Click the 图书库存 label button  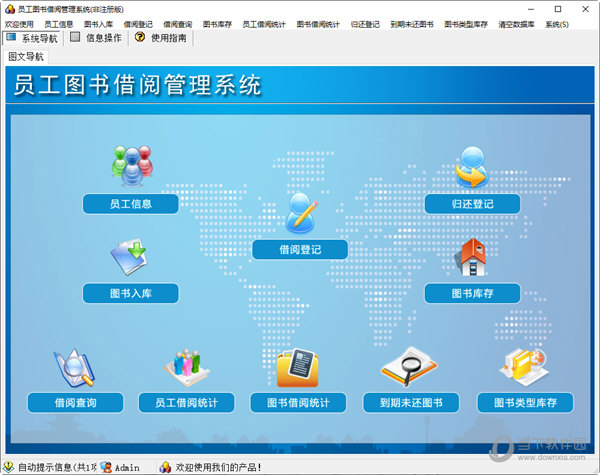click(x=472, y=293)
